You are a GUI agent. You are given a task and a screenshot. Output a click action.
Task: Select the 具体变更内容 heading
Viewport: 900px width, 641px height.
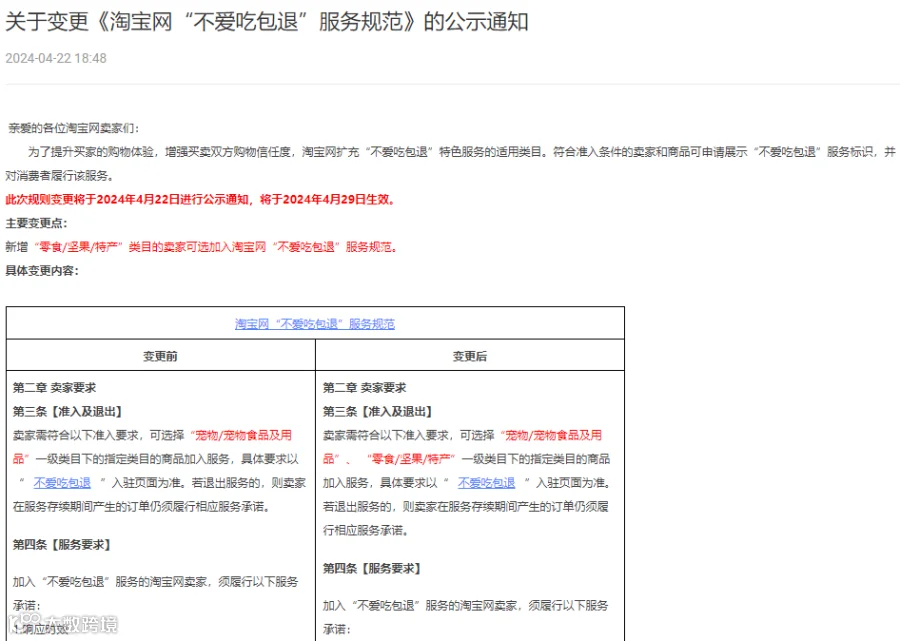42,270
